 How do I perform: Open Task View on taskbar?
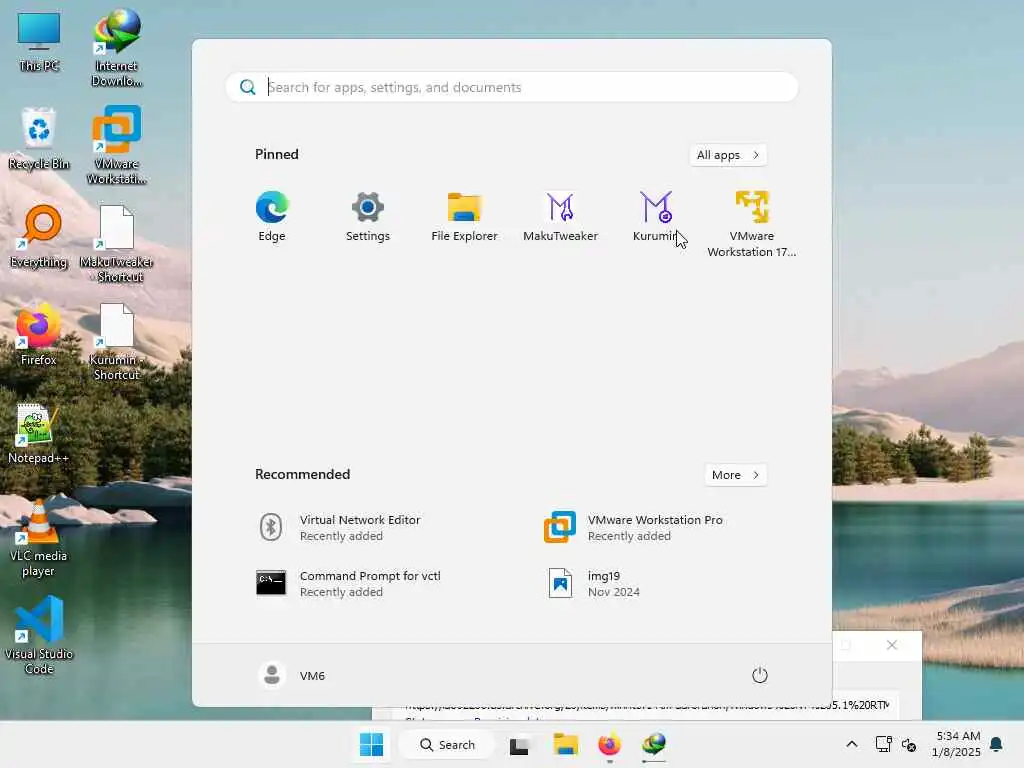click(x=519, y=744)
